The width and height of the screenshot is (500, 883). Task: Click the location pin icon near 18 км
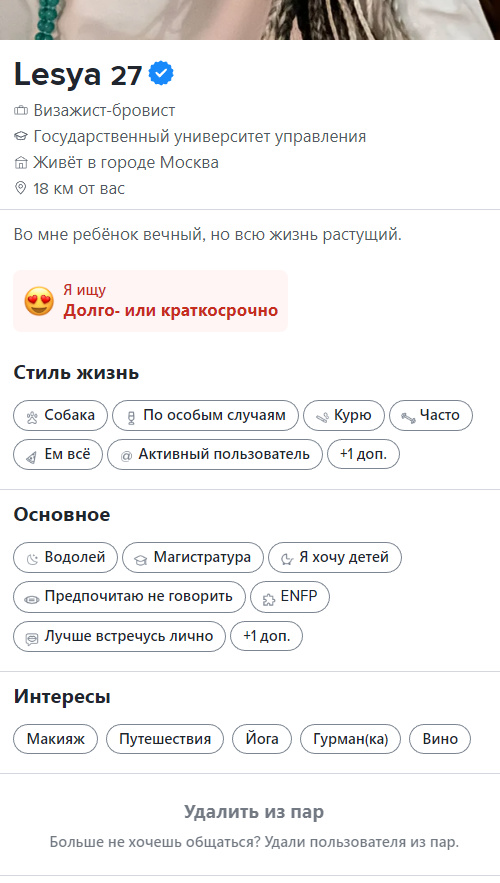pyautogui.click(x=21, y=188)
